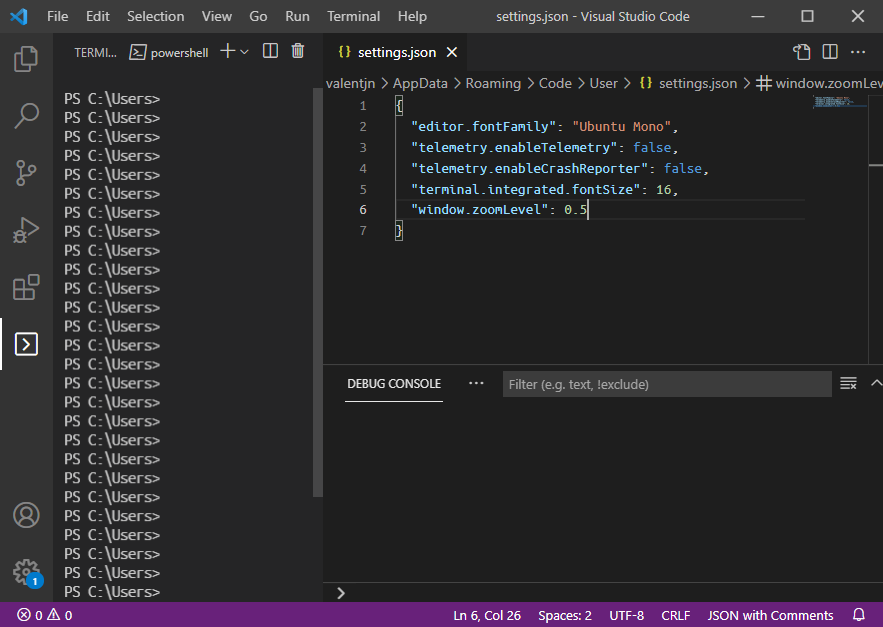Open the Edit menu
Screen dimensions: 883x627
[97, 16]
